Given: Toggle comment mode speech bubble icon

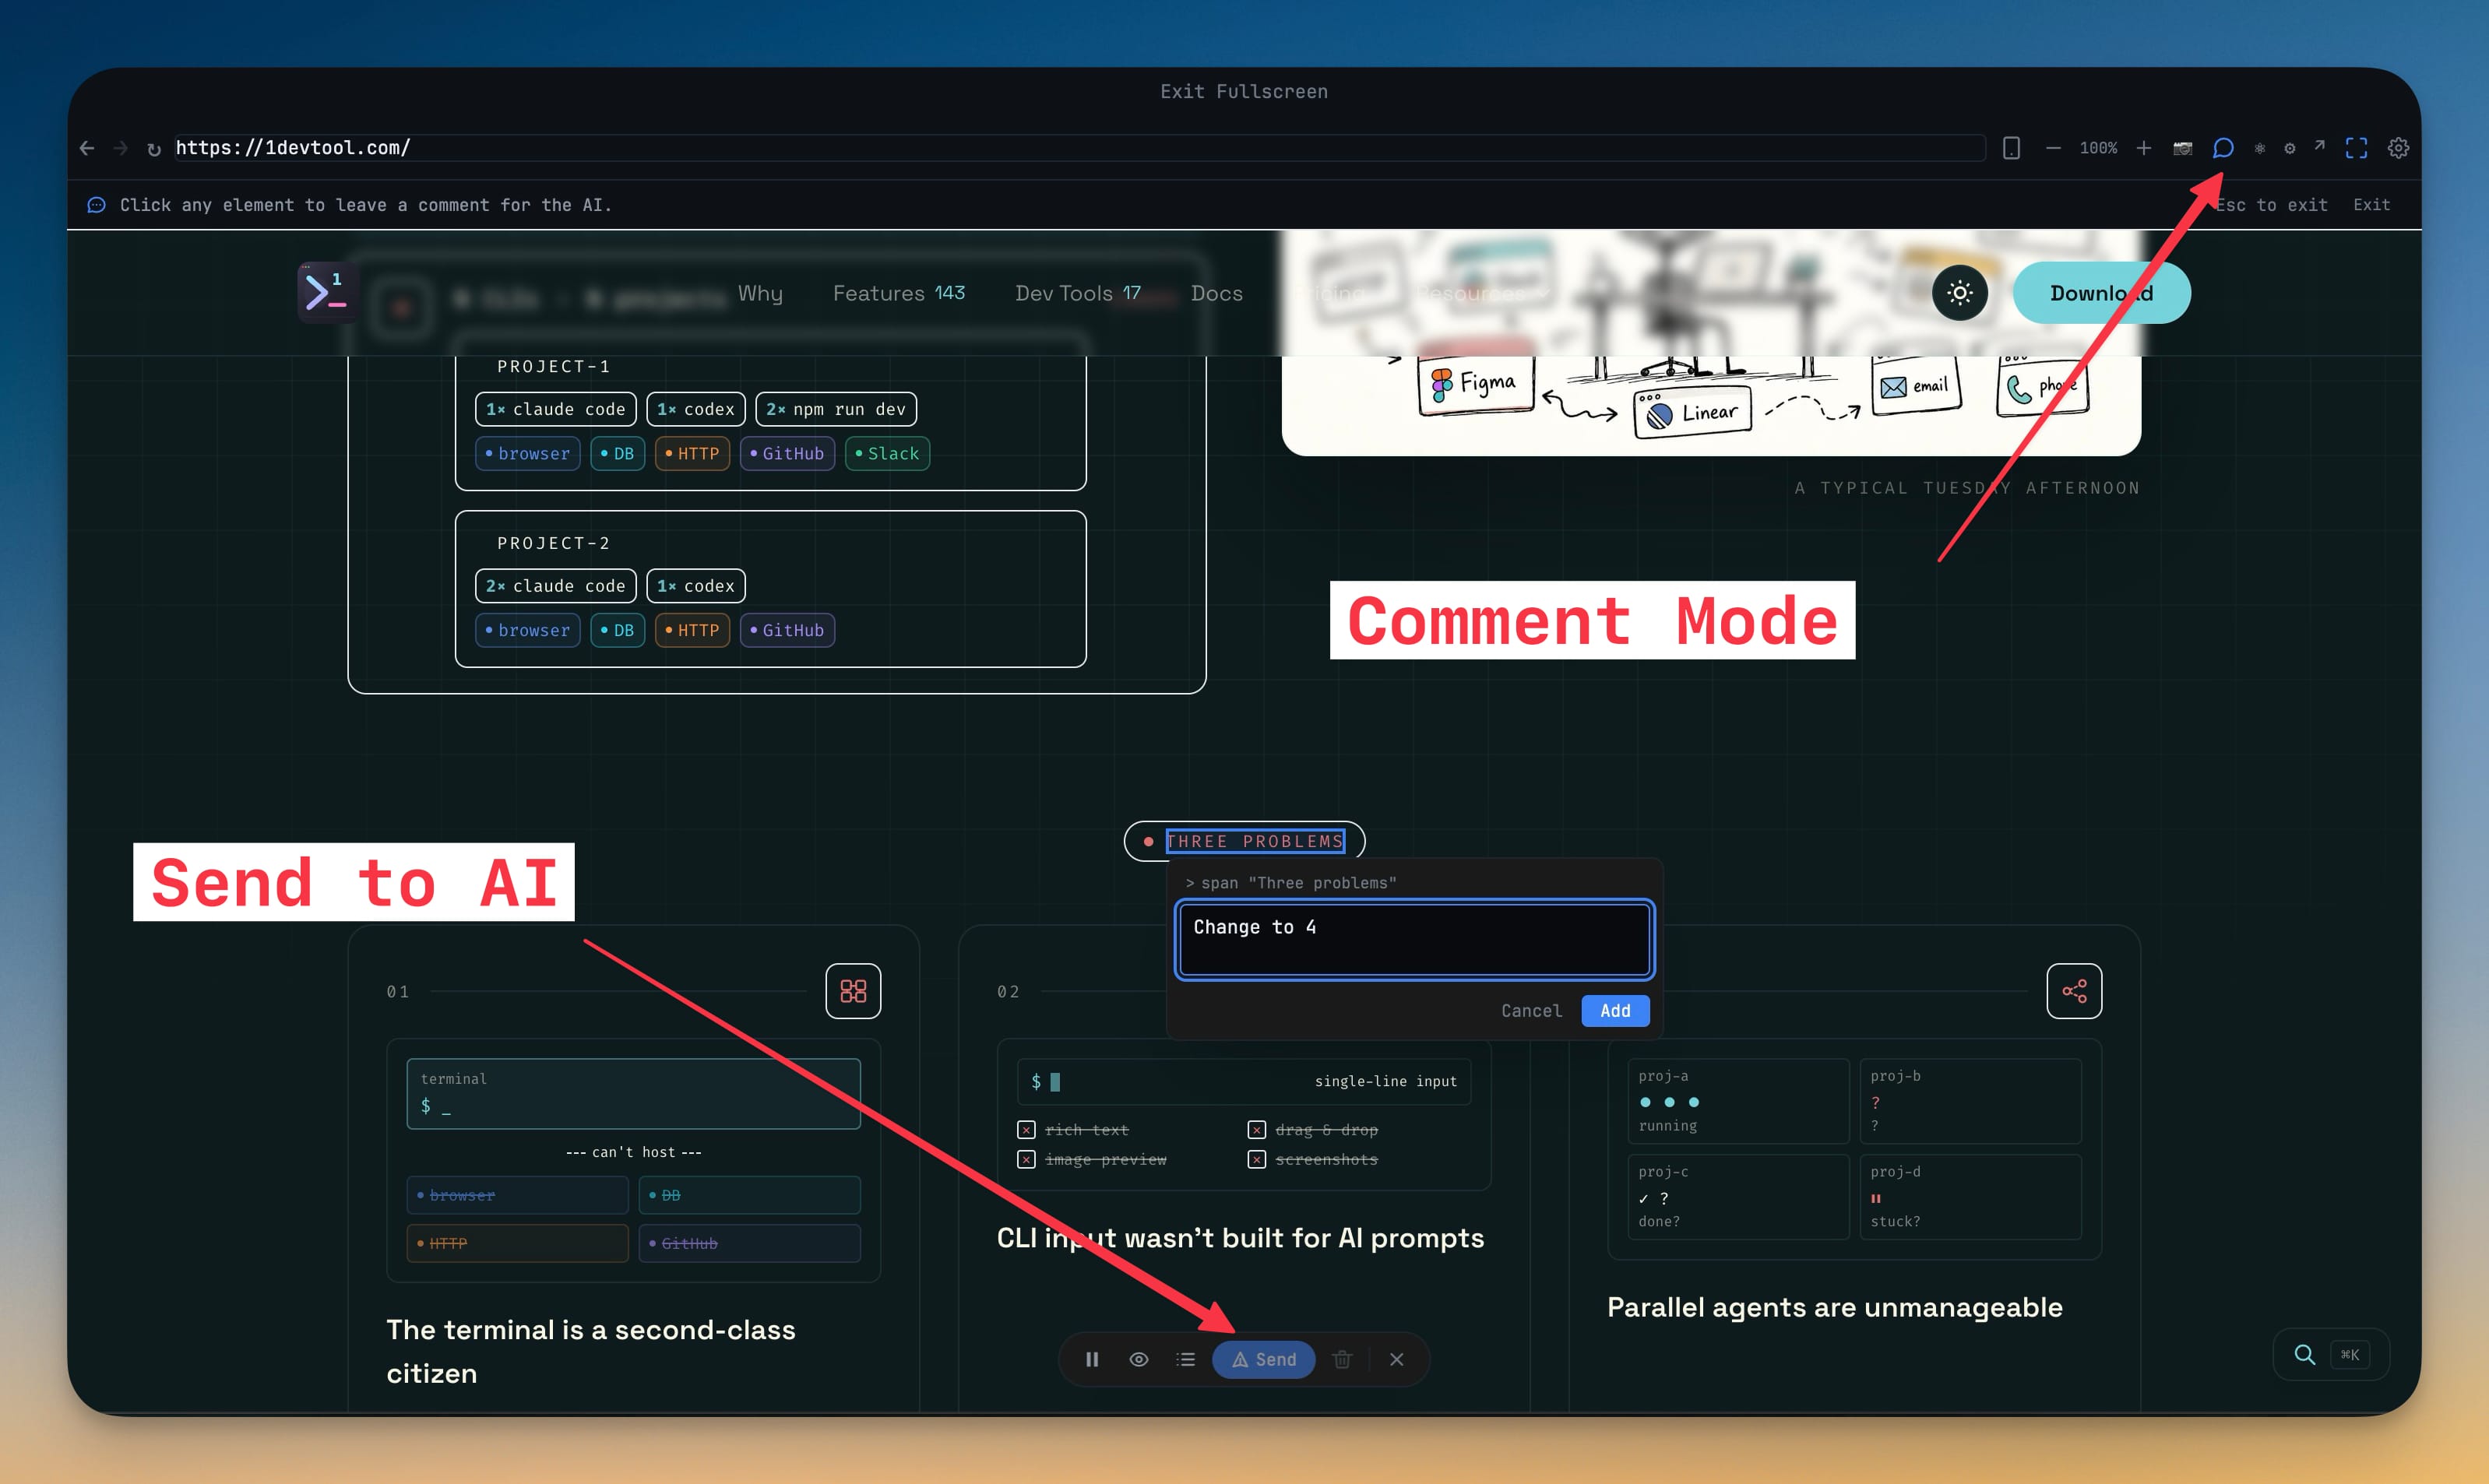Looking at the screenshot, I should pyautogui.click(x=2222, y=148).
